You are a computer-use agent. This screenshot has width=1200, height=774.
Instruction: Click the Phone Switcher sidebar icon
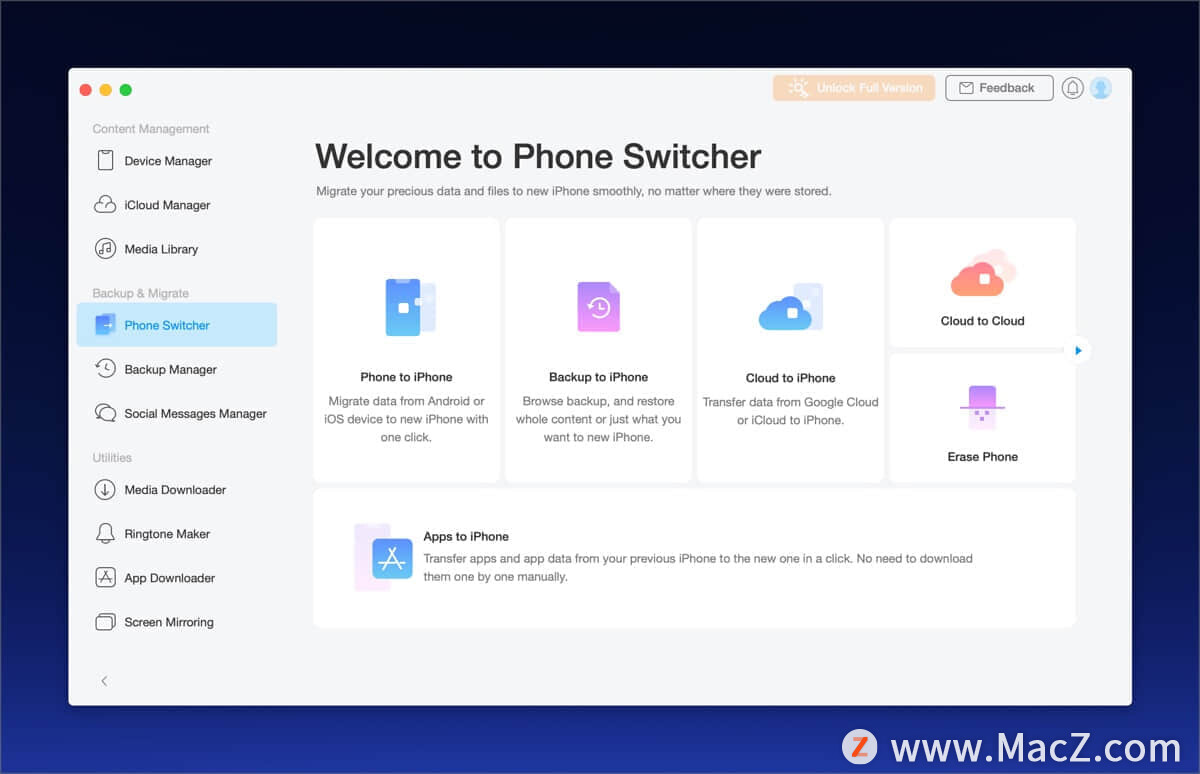click(105, 325)
